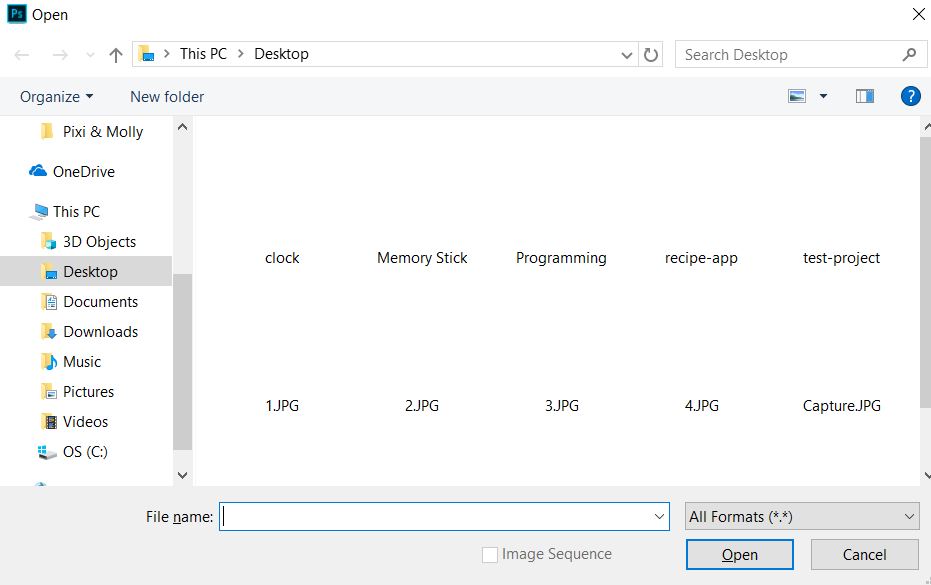Image resolution: width=931 pixels, height=585 pixels.
Task: Enable the Image Sequence checkbox
Action: pos(490,554)
